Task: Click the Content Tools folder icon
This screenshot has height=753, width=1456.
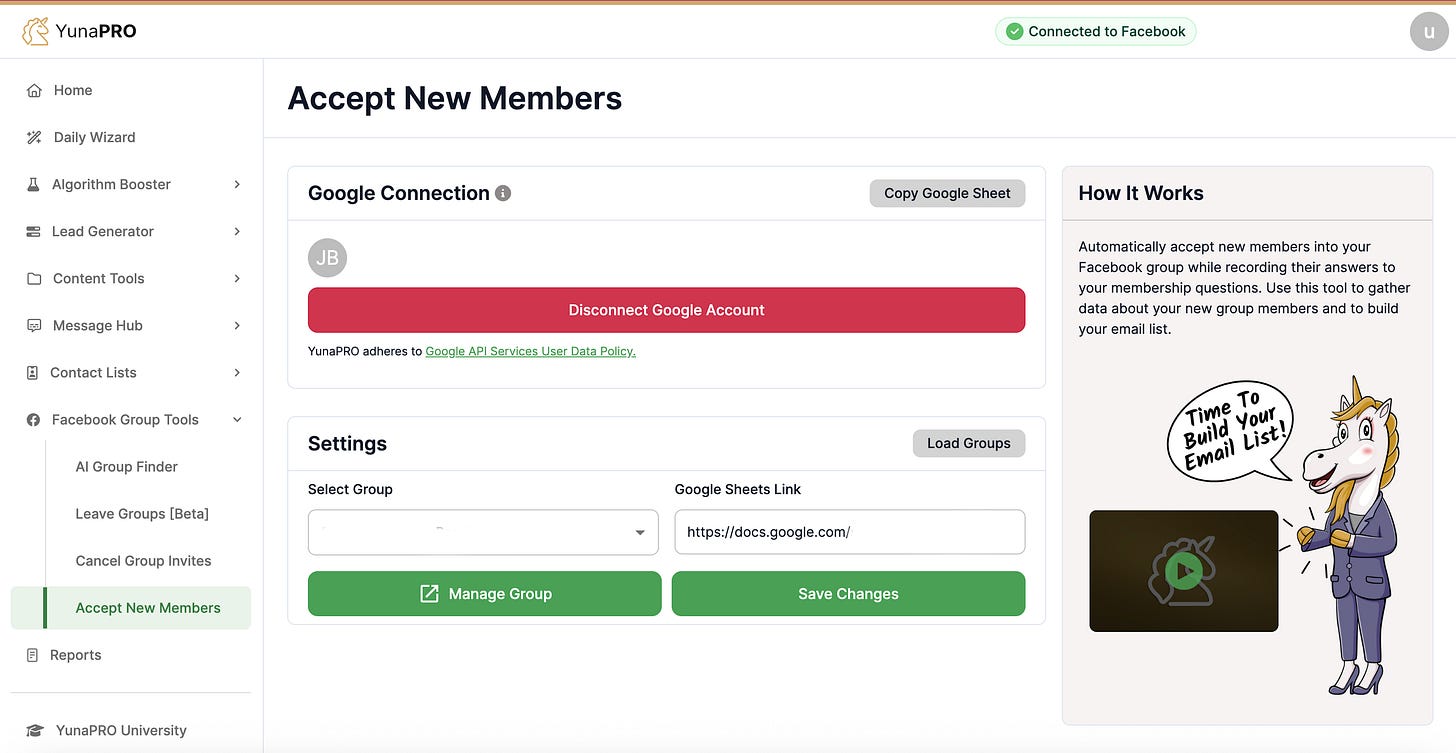Action: pos(34,278)
